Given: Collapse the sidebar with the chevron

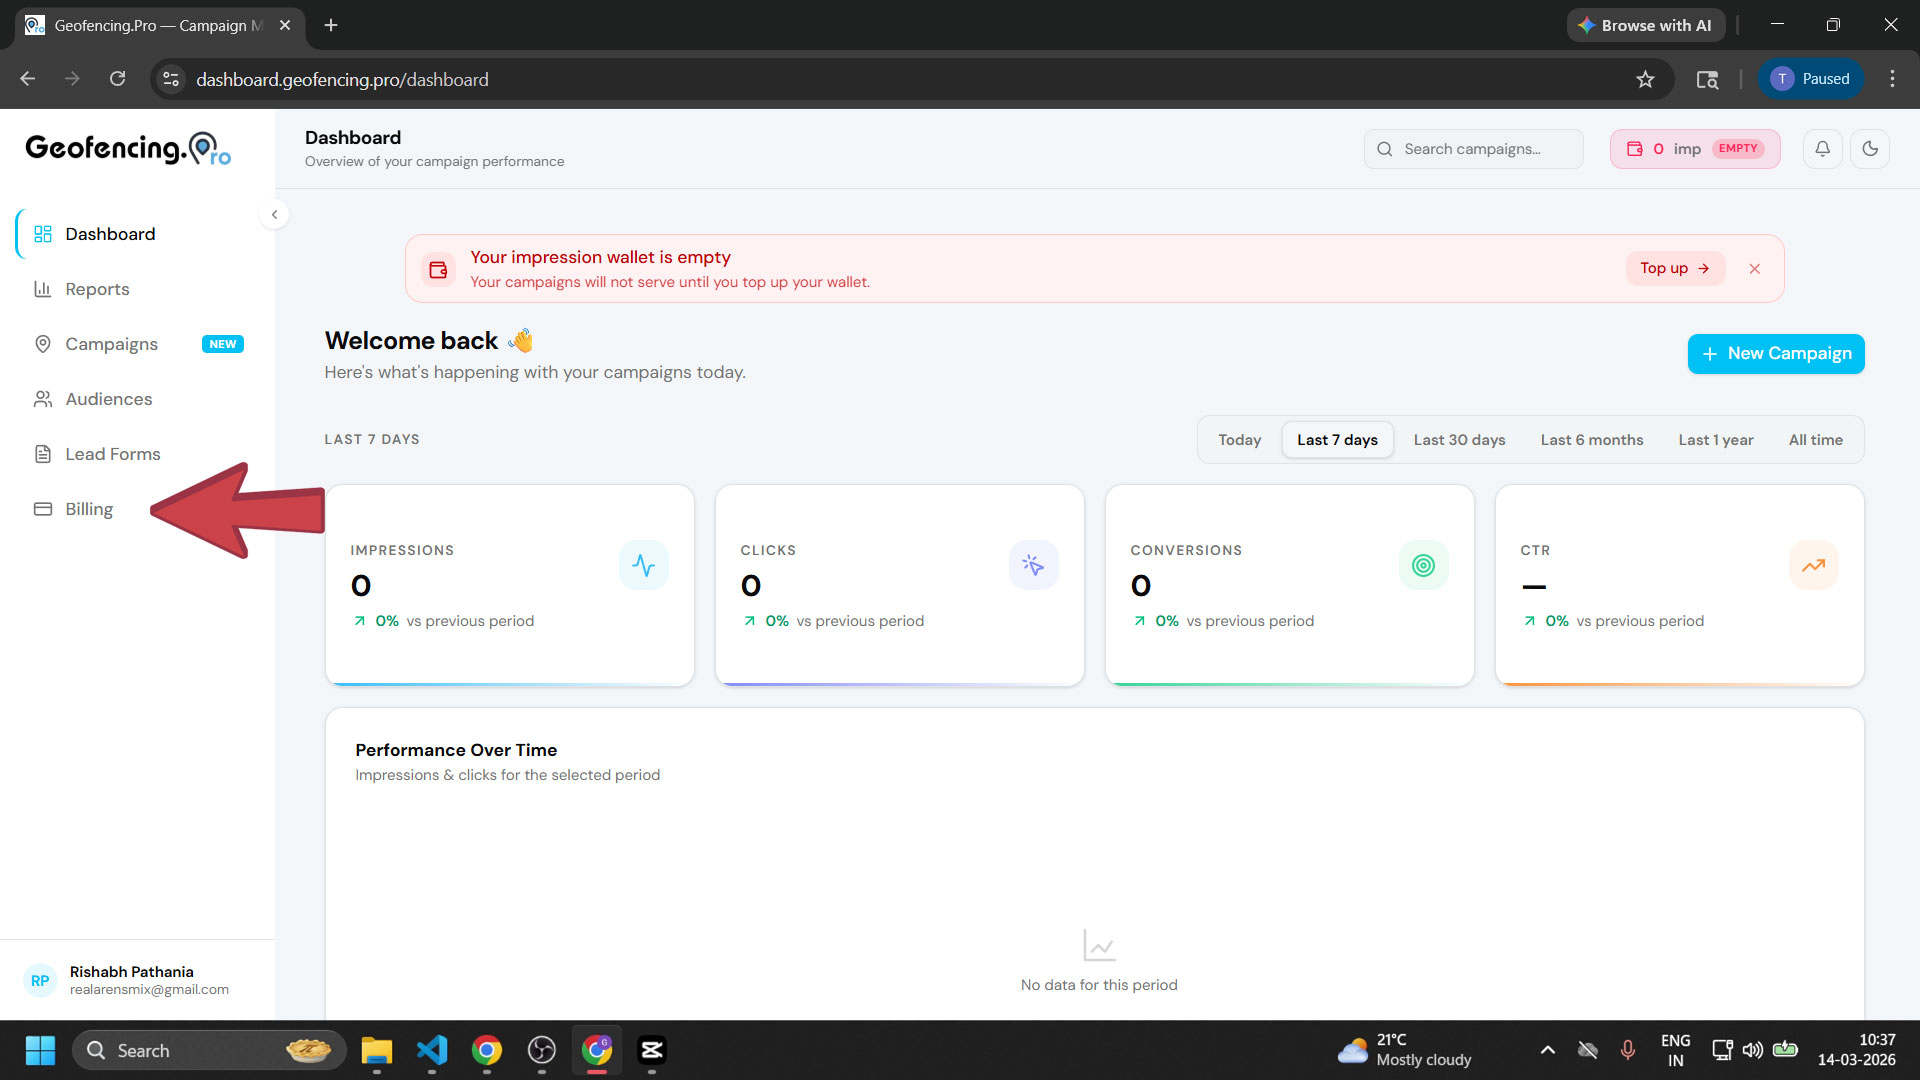Looking at the screenshot, I should [x=274, y=214].
